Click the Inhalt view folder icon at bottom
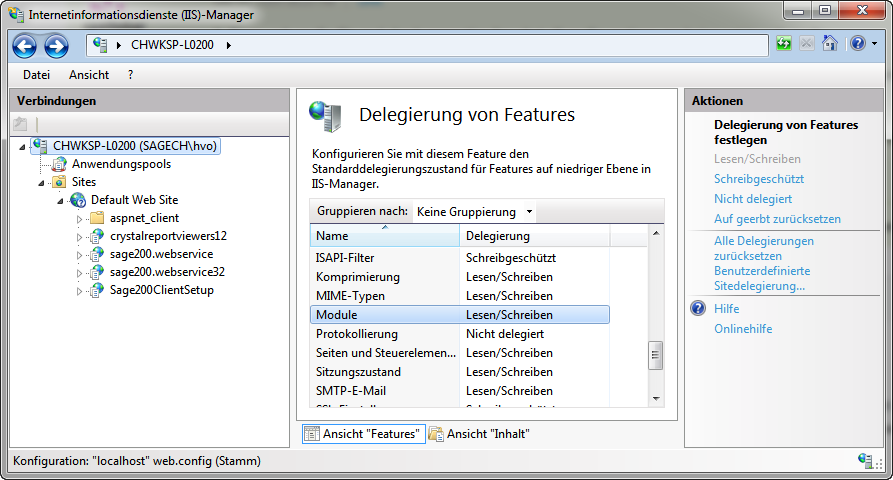This screenshot has width=893, height=480. click(x=436, y=434)
